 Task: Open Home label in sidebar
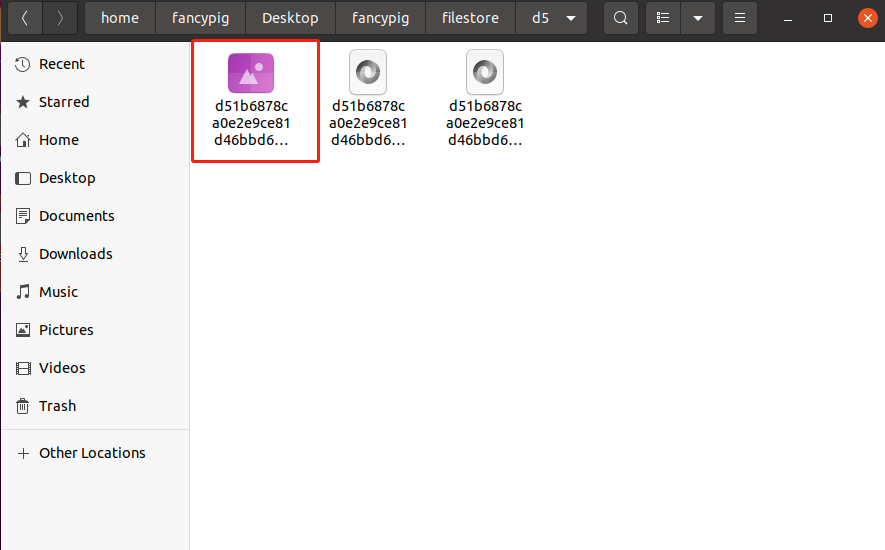point(59,140)
